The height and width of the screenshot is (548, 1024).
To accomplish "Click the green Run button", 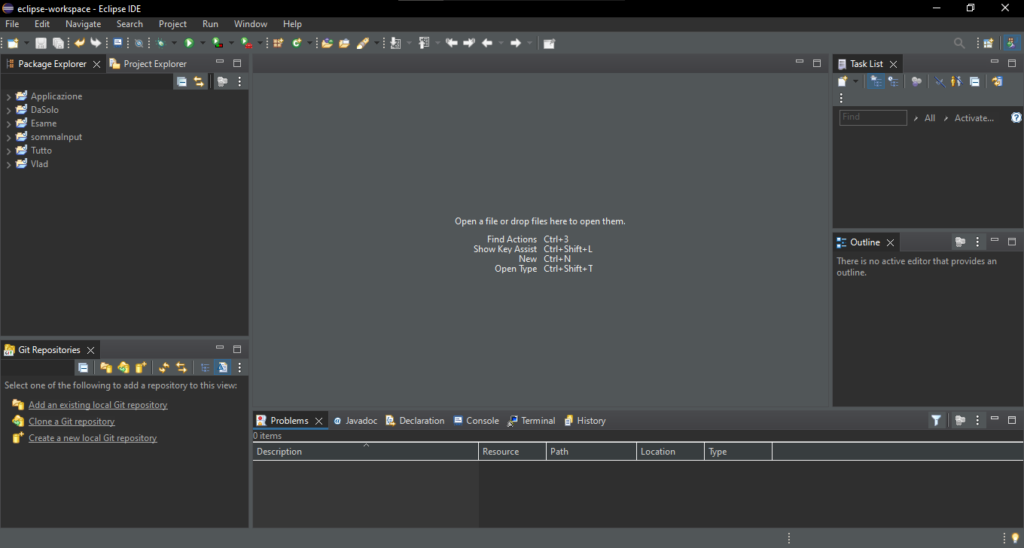I will pyautogui.click(x=189, y=43).
